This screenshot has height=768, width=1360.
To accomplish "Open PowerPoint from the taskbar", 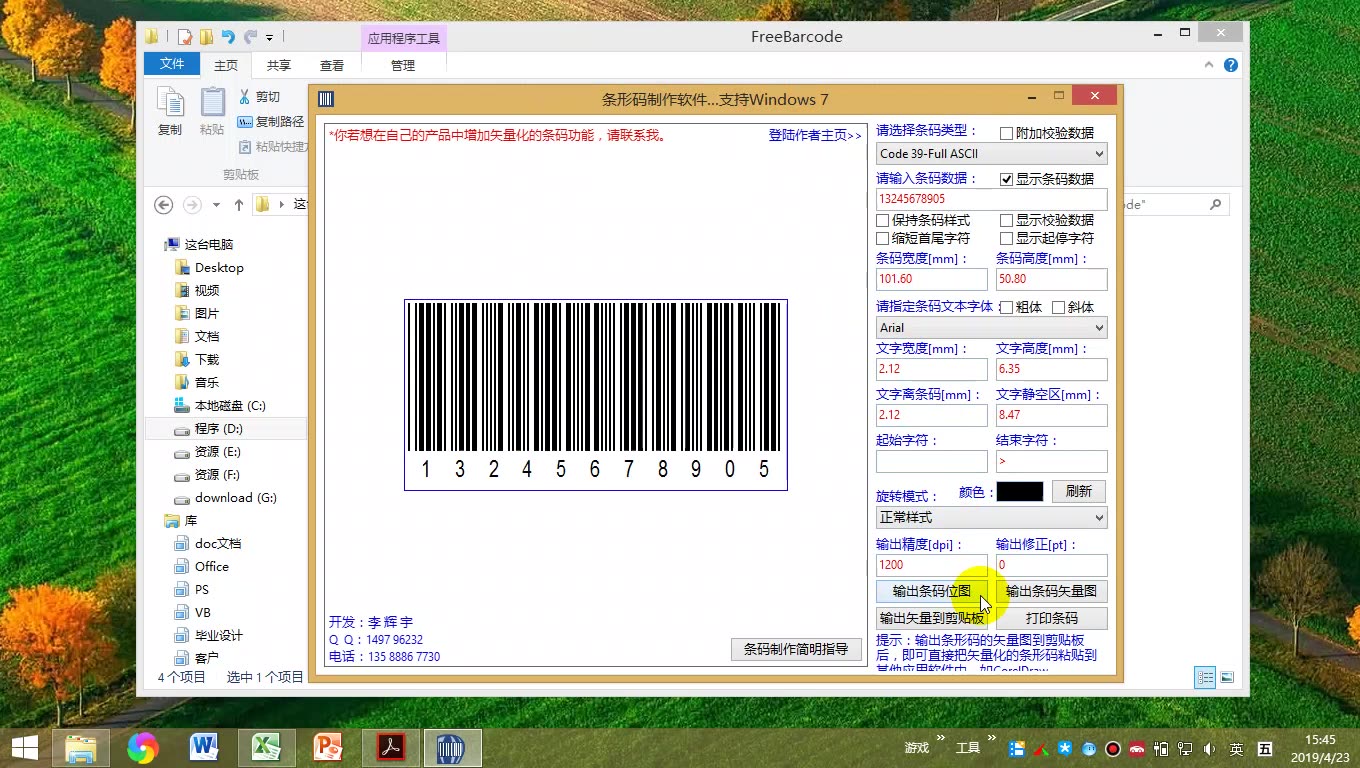I will coord(327,747).
